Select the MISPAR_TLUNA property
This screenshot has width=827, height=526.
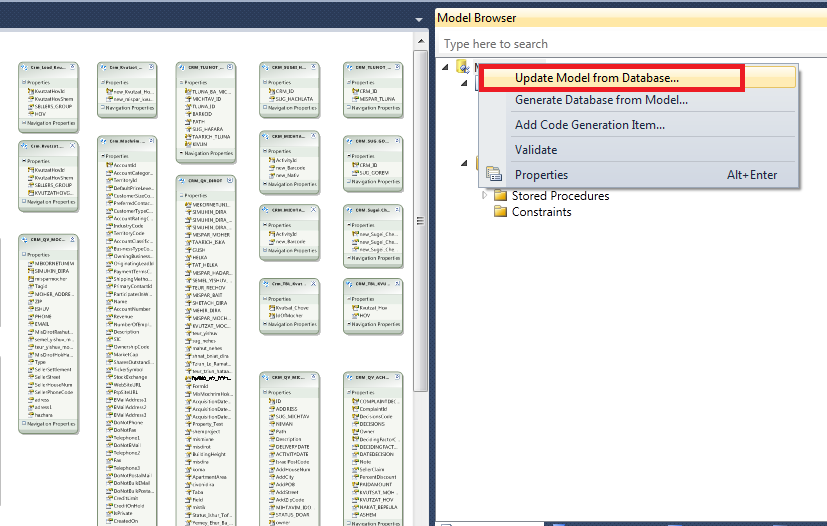pos(377,99)
